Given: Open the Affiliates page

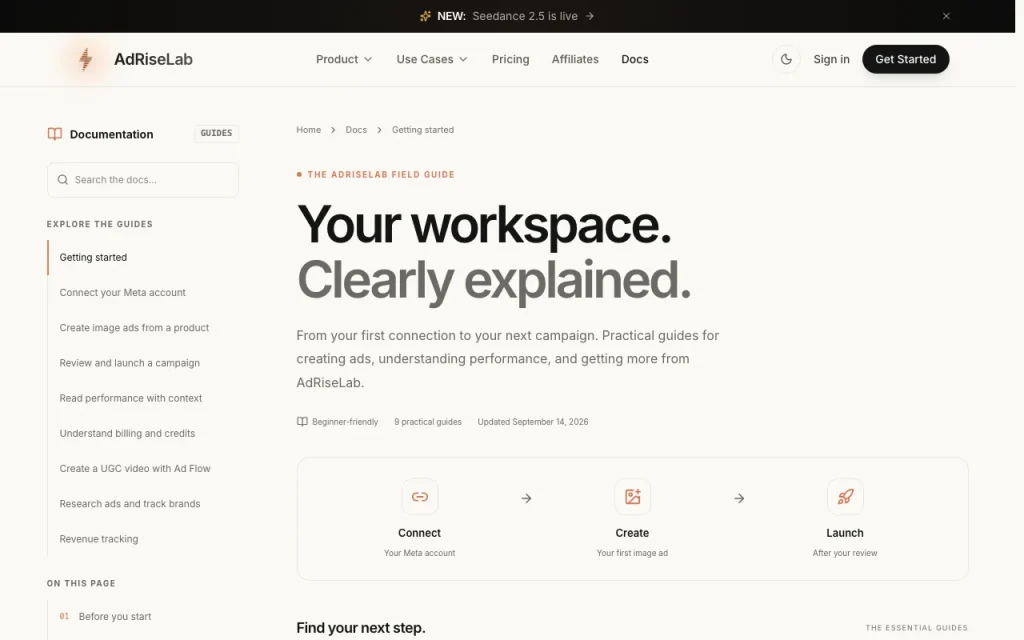Looking at the screenshot, I should click(575, 59).
